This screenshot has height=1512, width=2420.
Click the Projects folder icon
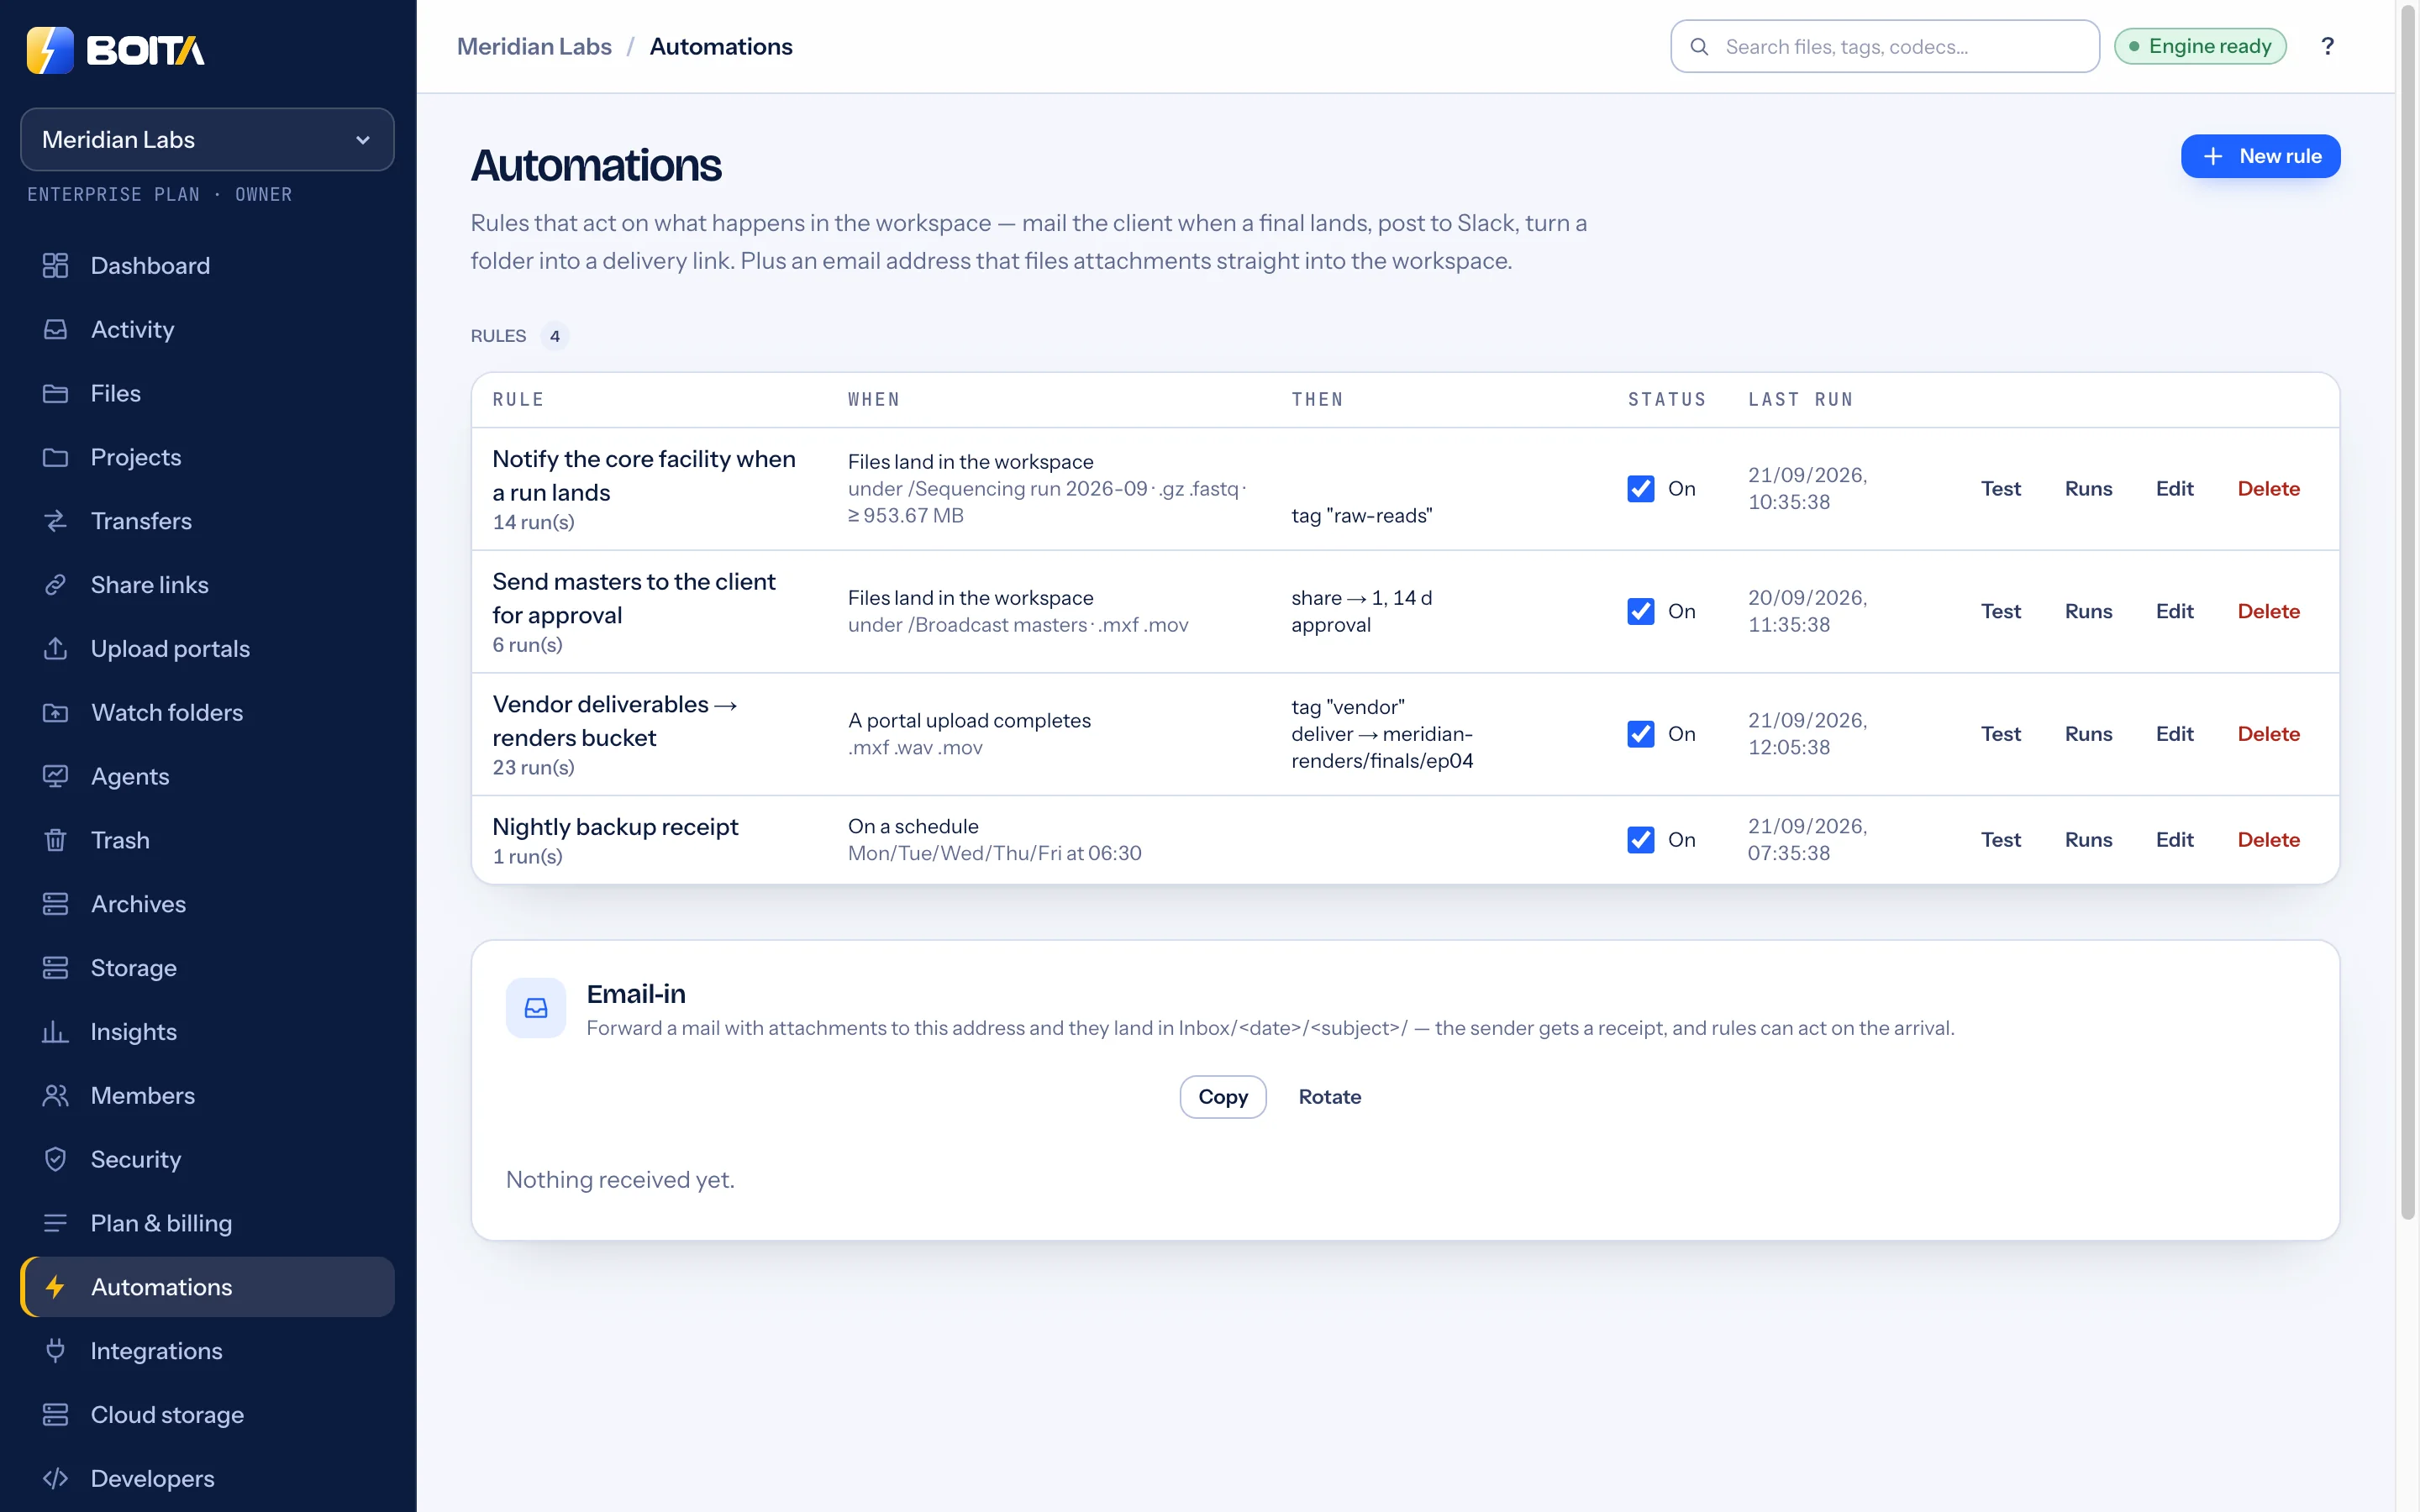[55, 457]
